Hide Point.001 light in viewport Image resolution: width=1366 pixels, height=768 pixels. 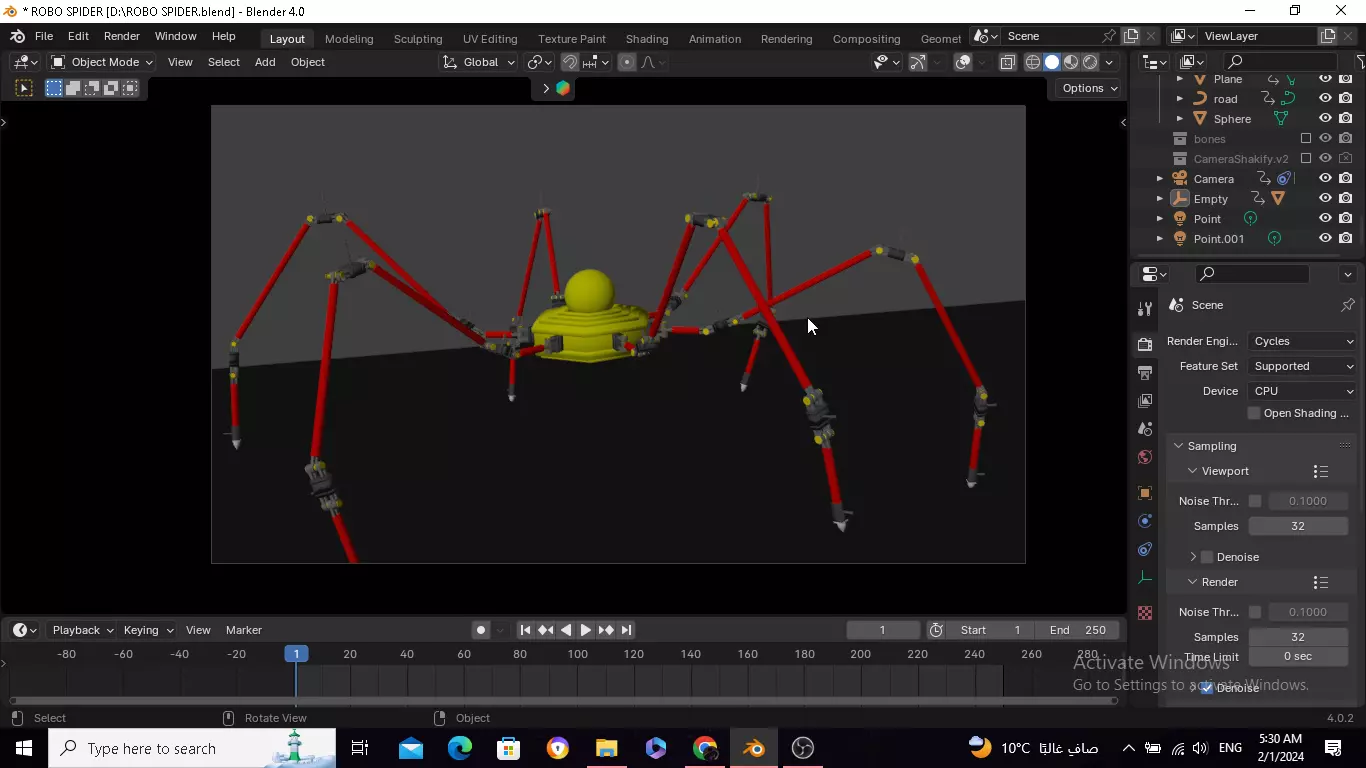pos(1325,238)
